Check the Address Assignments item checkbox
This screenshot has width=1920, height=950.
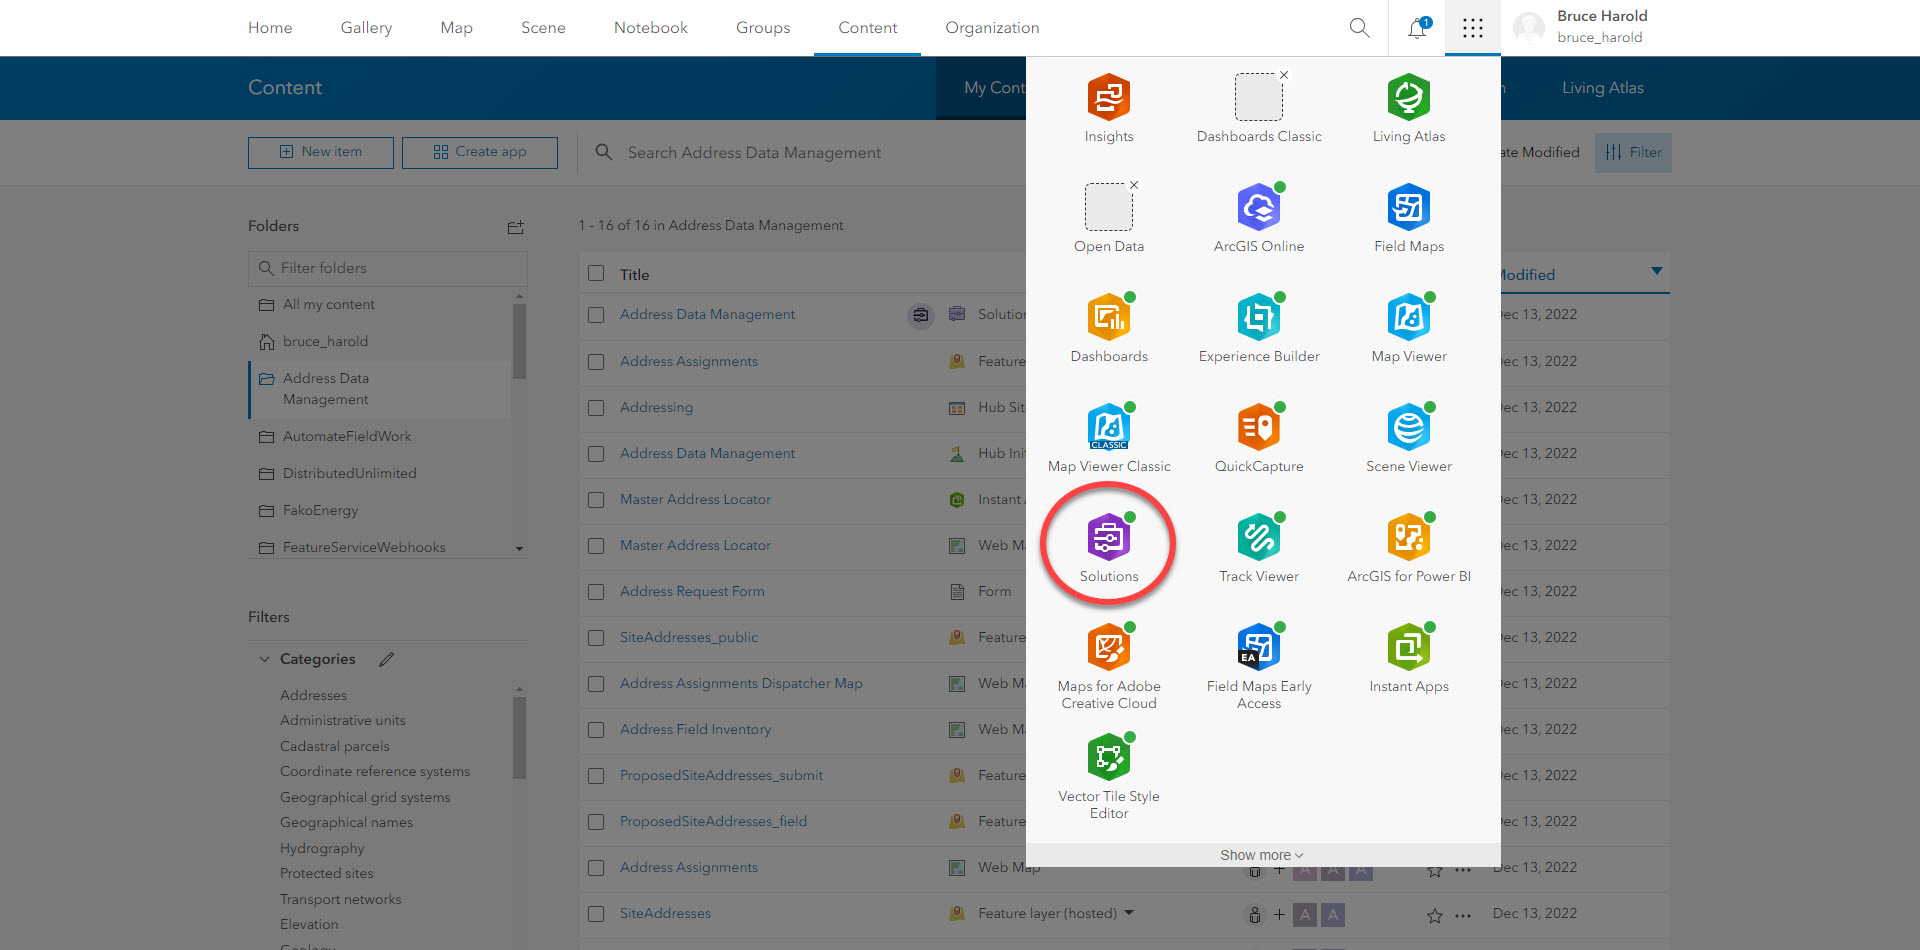595,363
